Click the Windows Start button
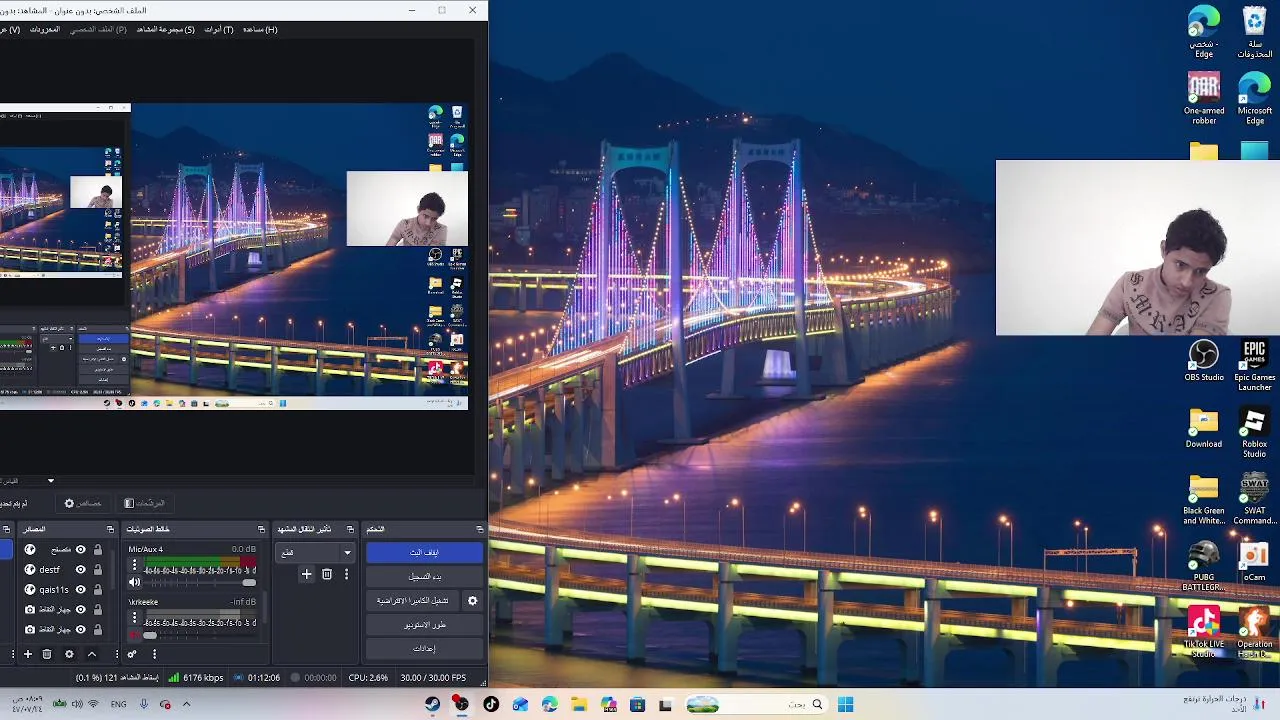The image size is (1280, 720). [846, 704]
